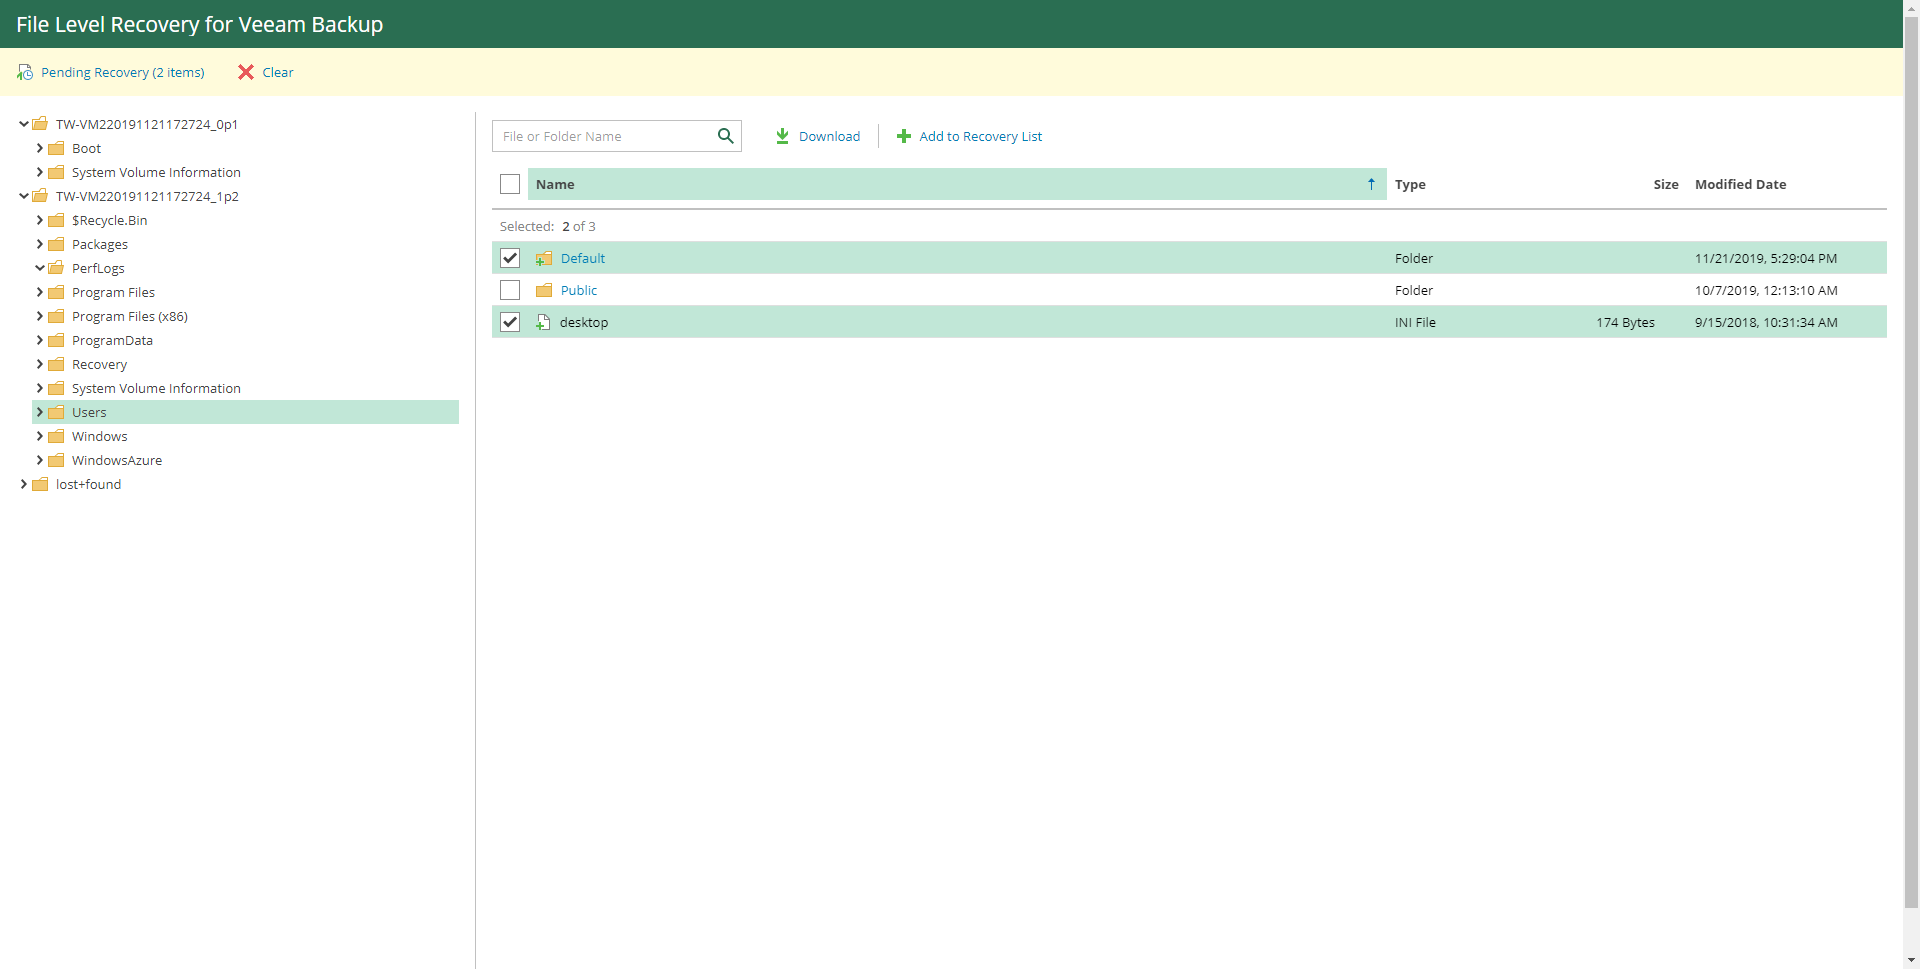Click the ProgramData folder icon

coord(56,340)
